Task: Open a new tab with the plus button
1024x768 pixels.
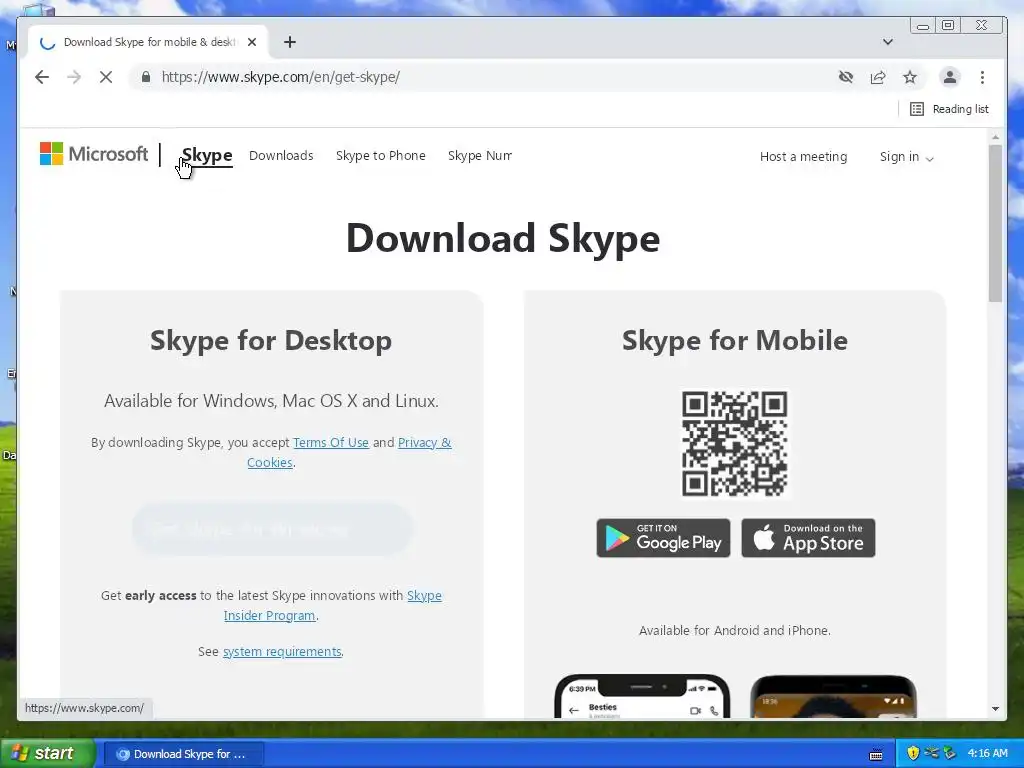Action: click(x=290, y=42)
